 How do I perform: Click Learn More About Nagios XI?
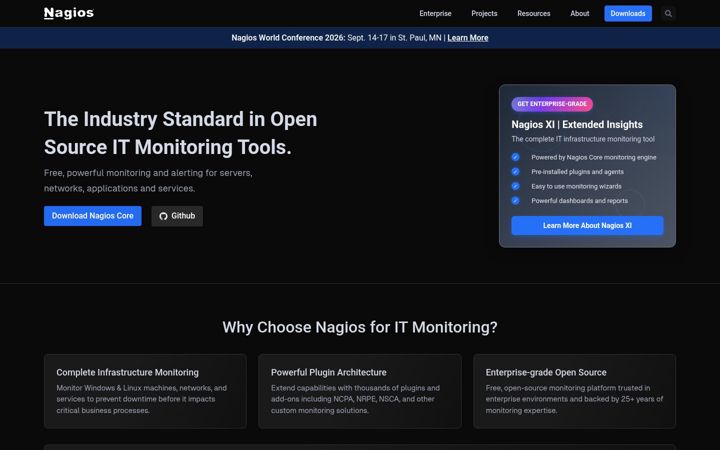(x=587, y=225)
